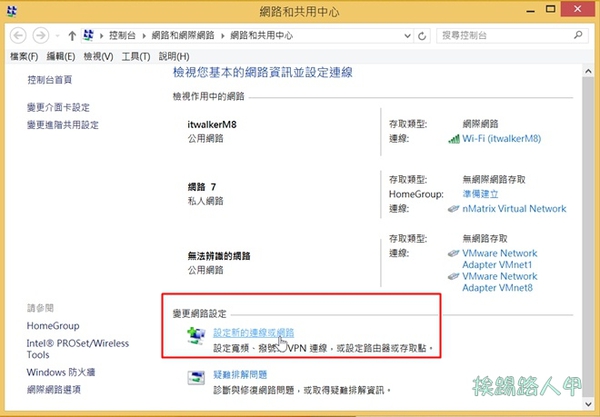Click the VMnet1 adapter icon

coord(453,253)
